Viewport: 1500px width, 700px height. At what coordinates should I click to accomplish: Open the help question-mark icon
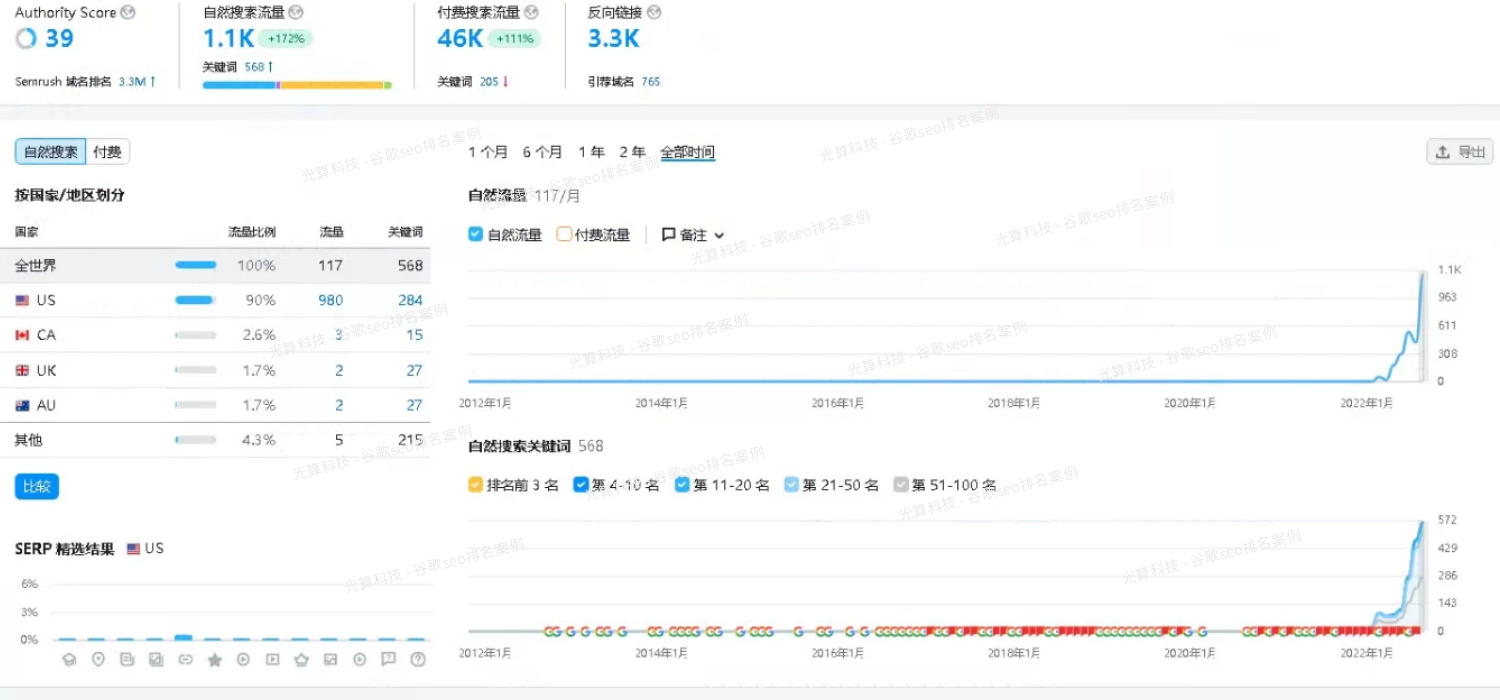(x=418, y=660)
